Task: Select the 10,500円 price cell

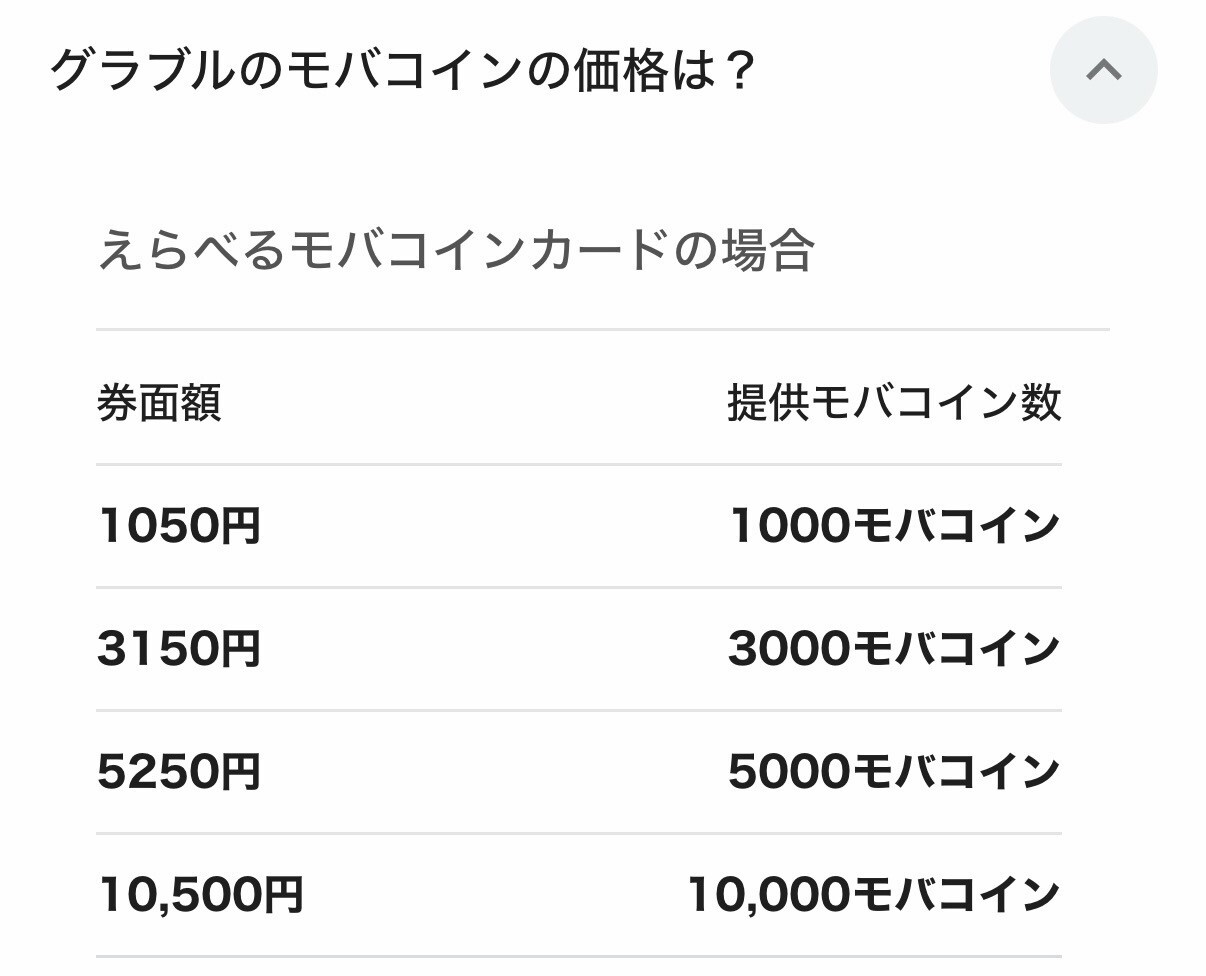Action: pos(200,895)
